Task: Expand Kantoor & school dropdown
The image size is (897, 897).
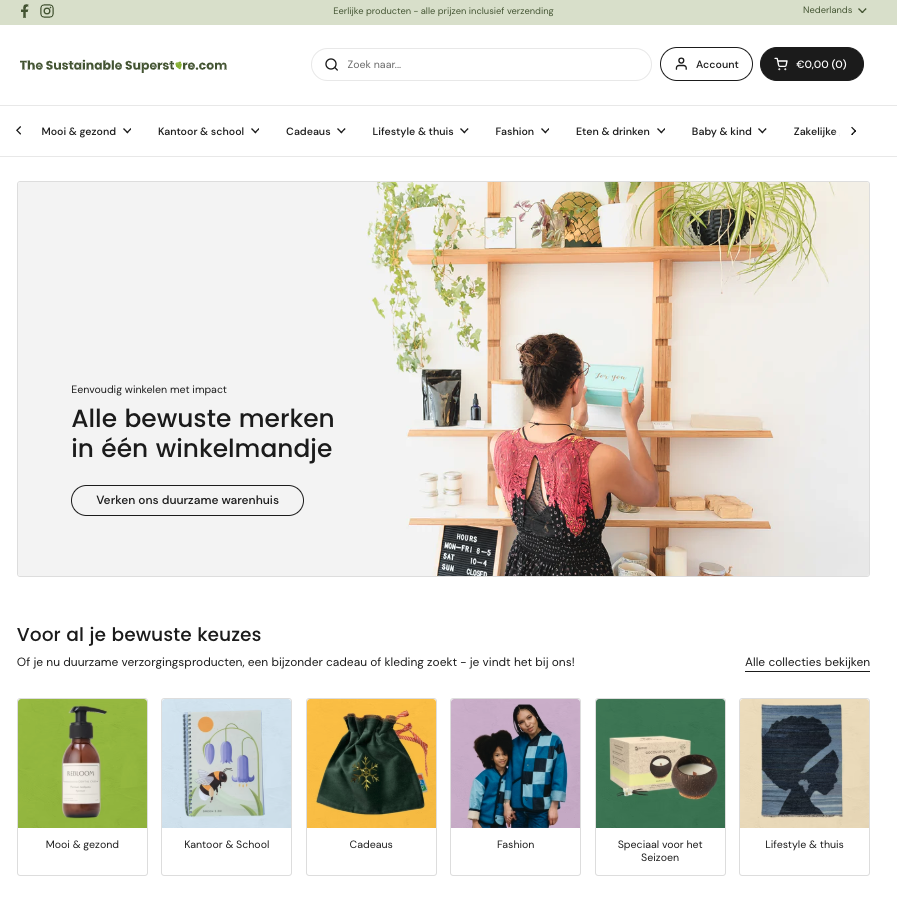Action: point(209,131)
